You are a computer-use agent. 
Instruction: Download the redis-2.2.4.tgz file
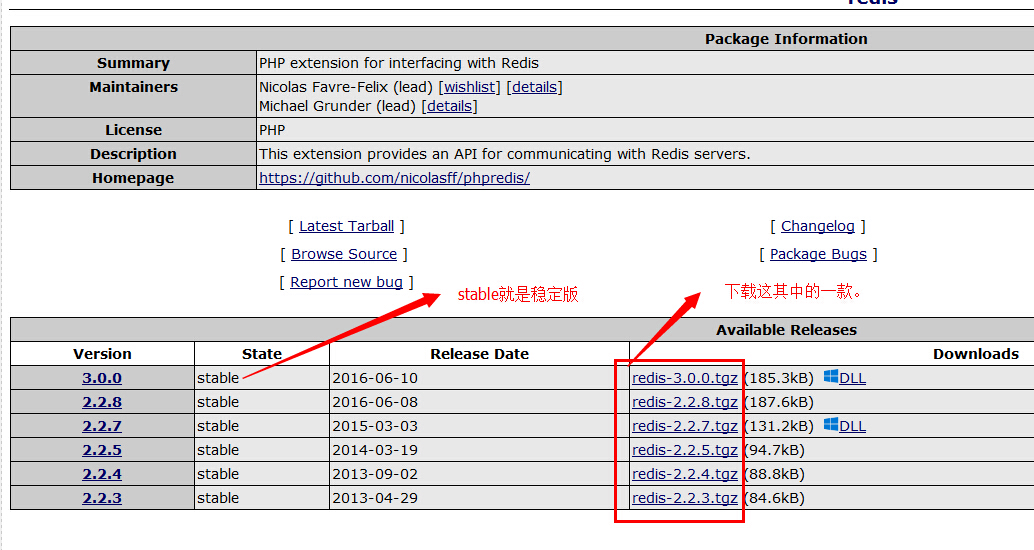coord(684,474)
